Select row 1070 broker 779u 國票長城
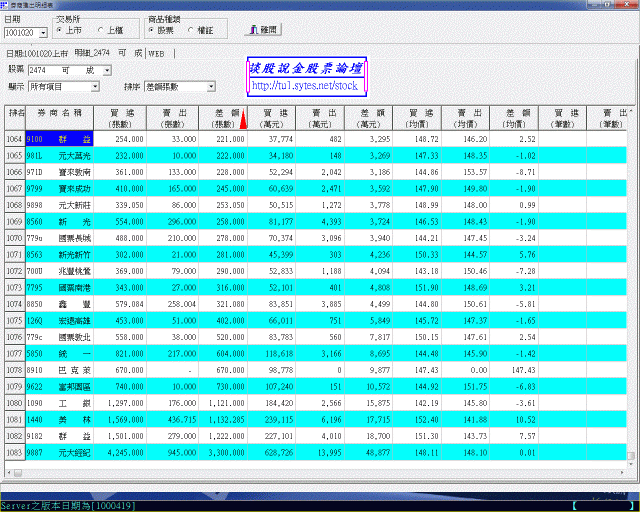The image size is (640, 512). point(60,238)
